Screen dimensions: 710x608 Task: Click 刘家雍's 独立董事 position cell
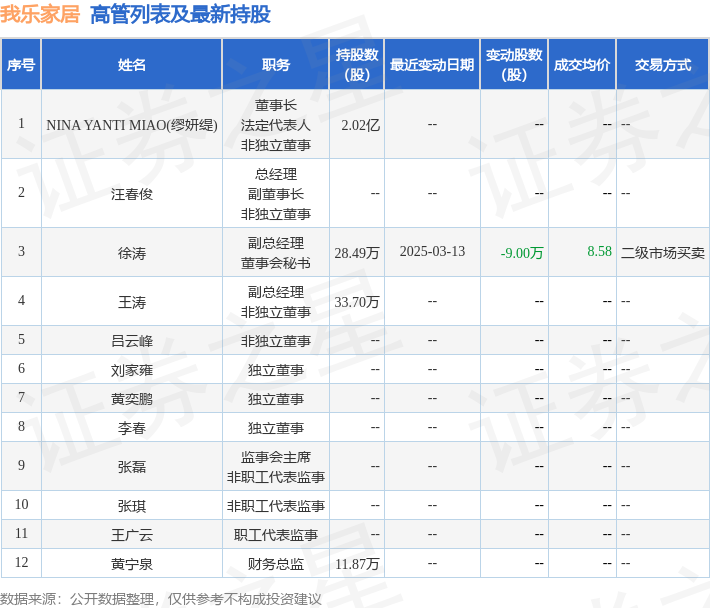pyautogui.click(x=276, y=370)
